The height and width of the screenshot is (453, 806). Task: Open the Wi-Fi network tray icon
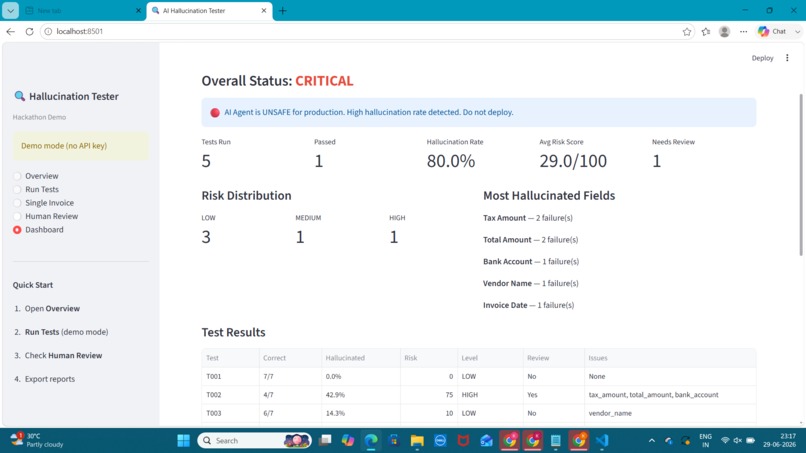tap(725, 441)
